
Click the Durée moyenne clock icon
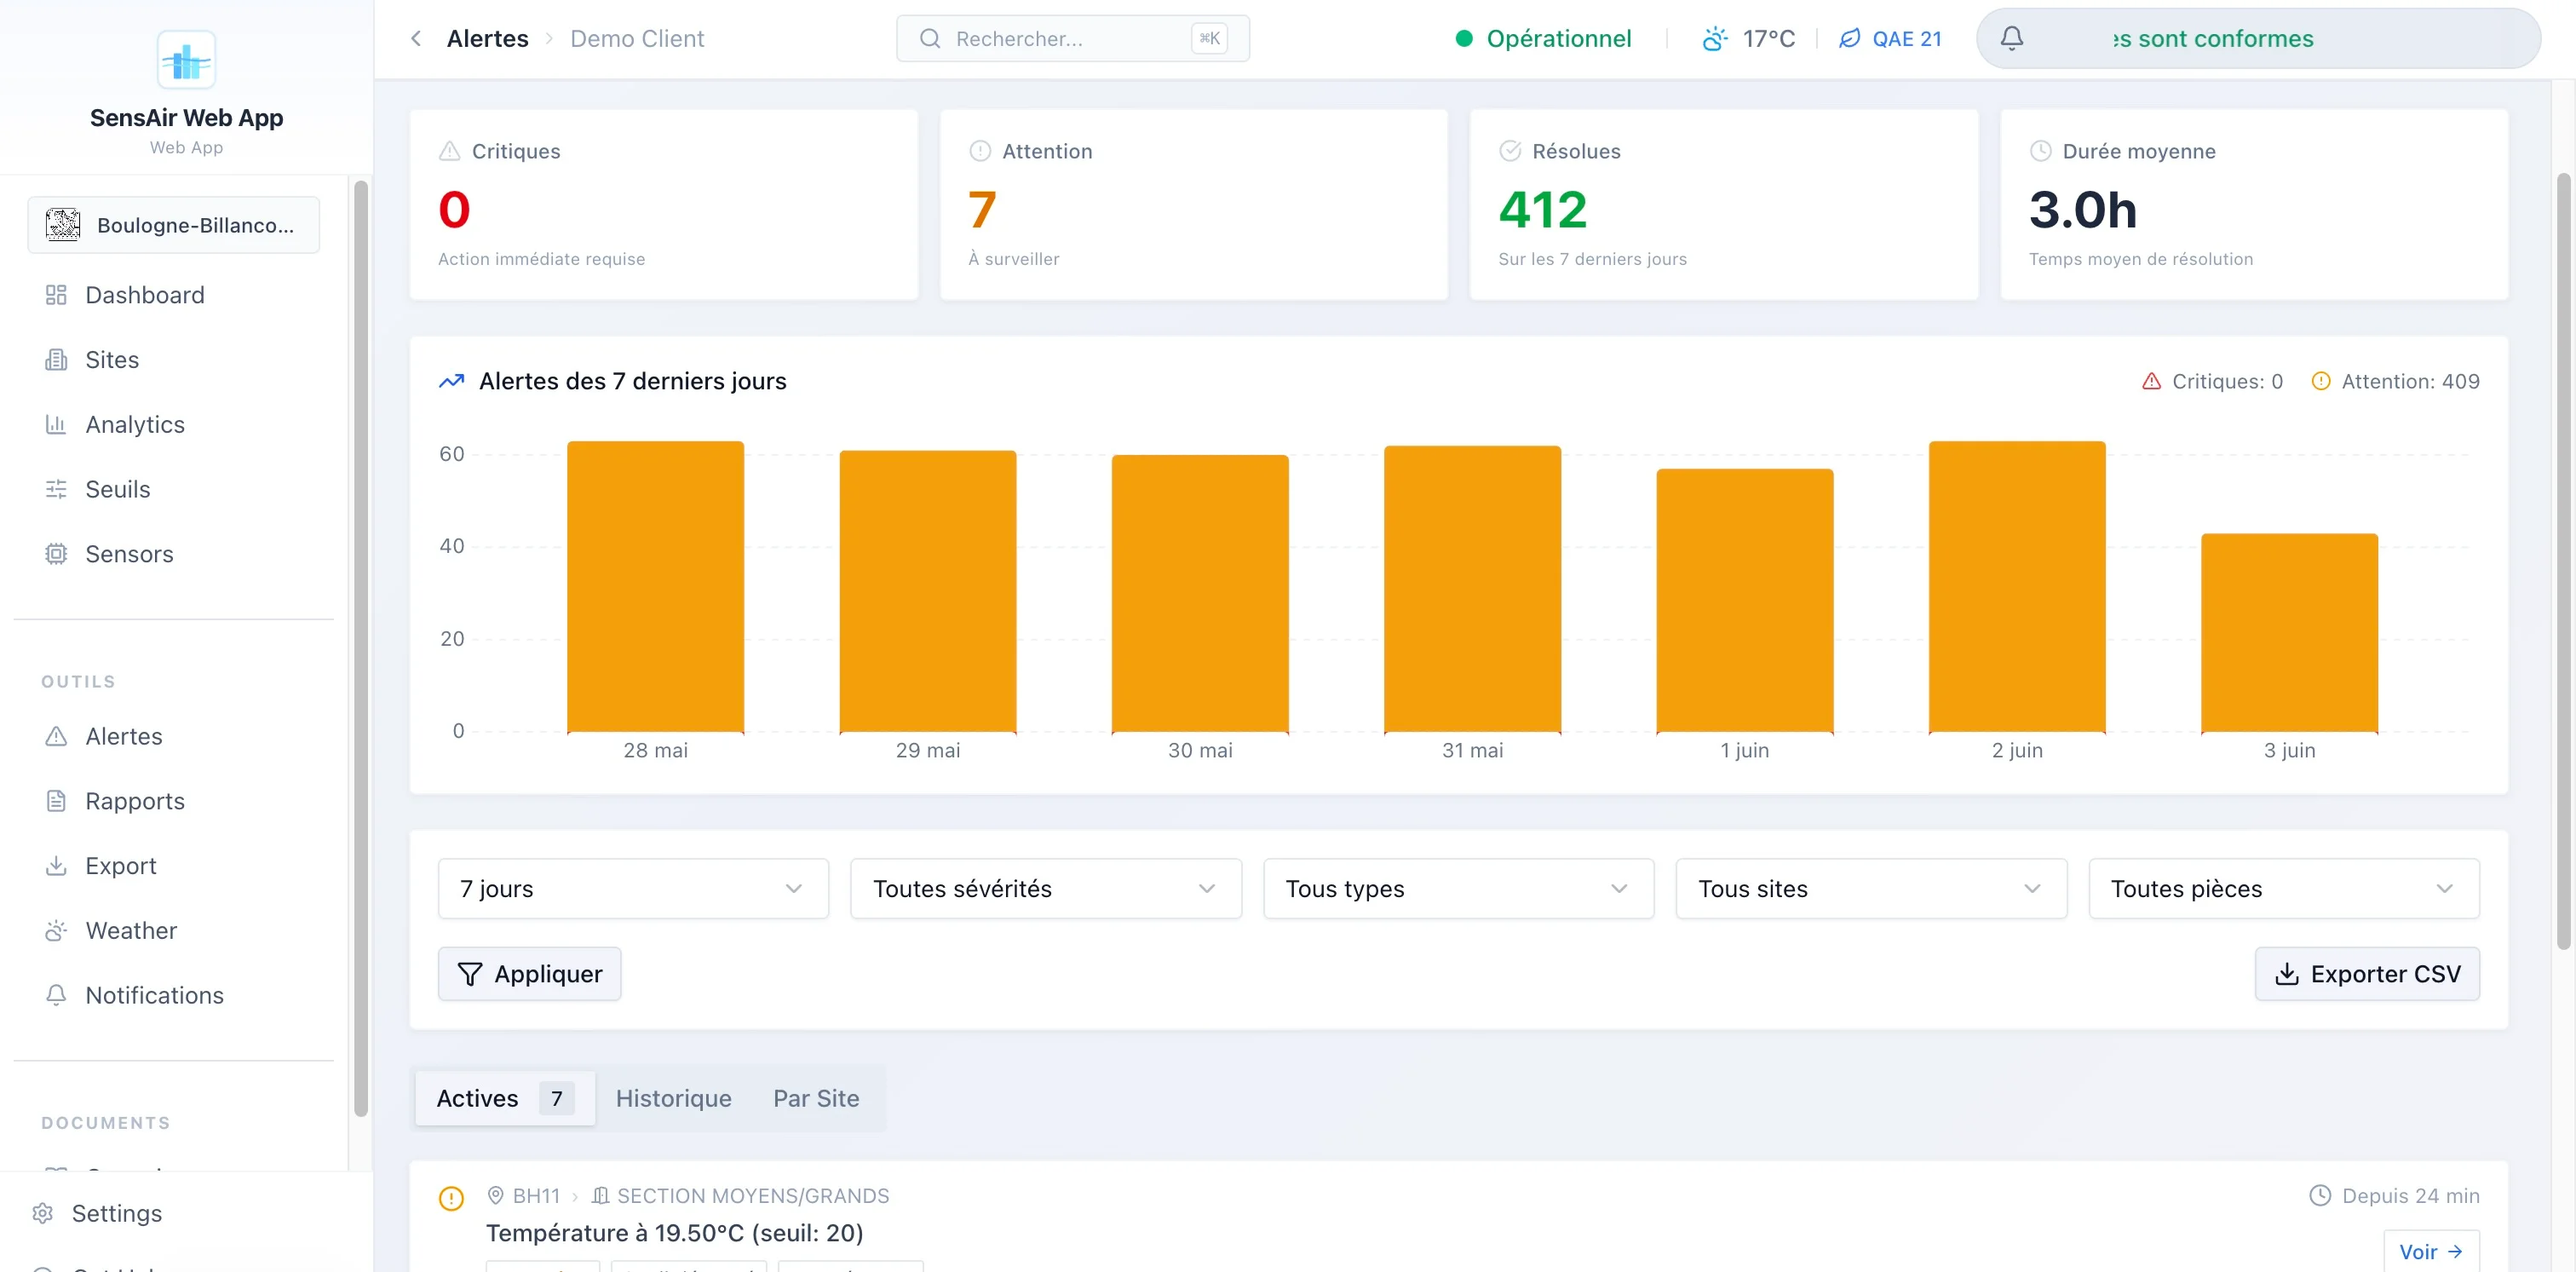pos(2040,151)
